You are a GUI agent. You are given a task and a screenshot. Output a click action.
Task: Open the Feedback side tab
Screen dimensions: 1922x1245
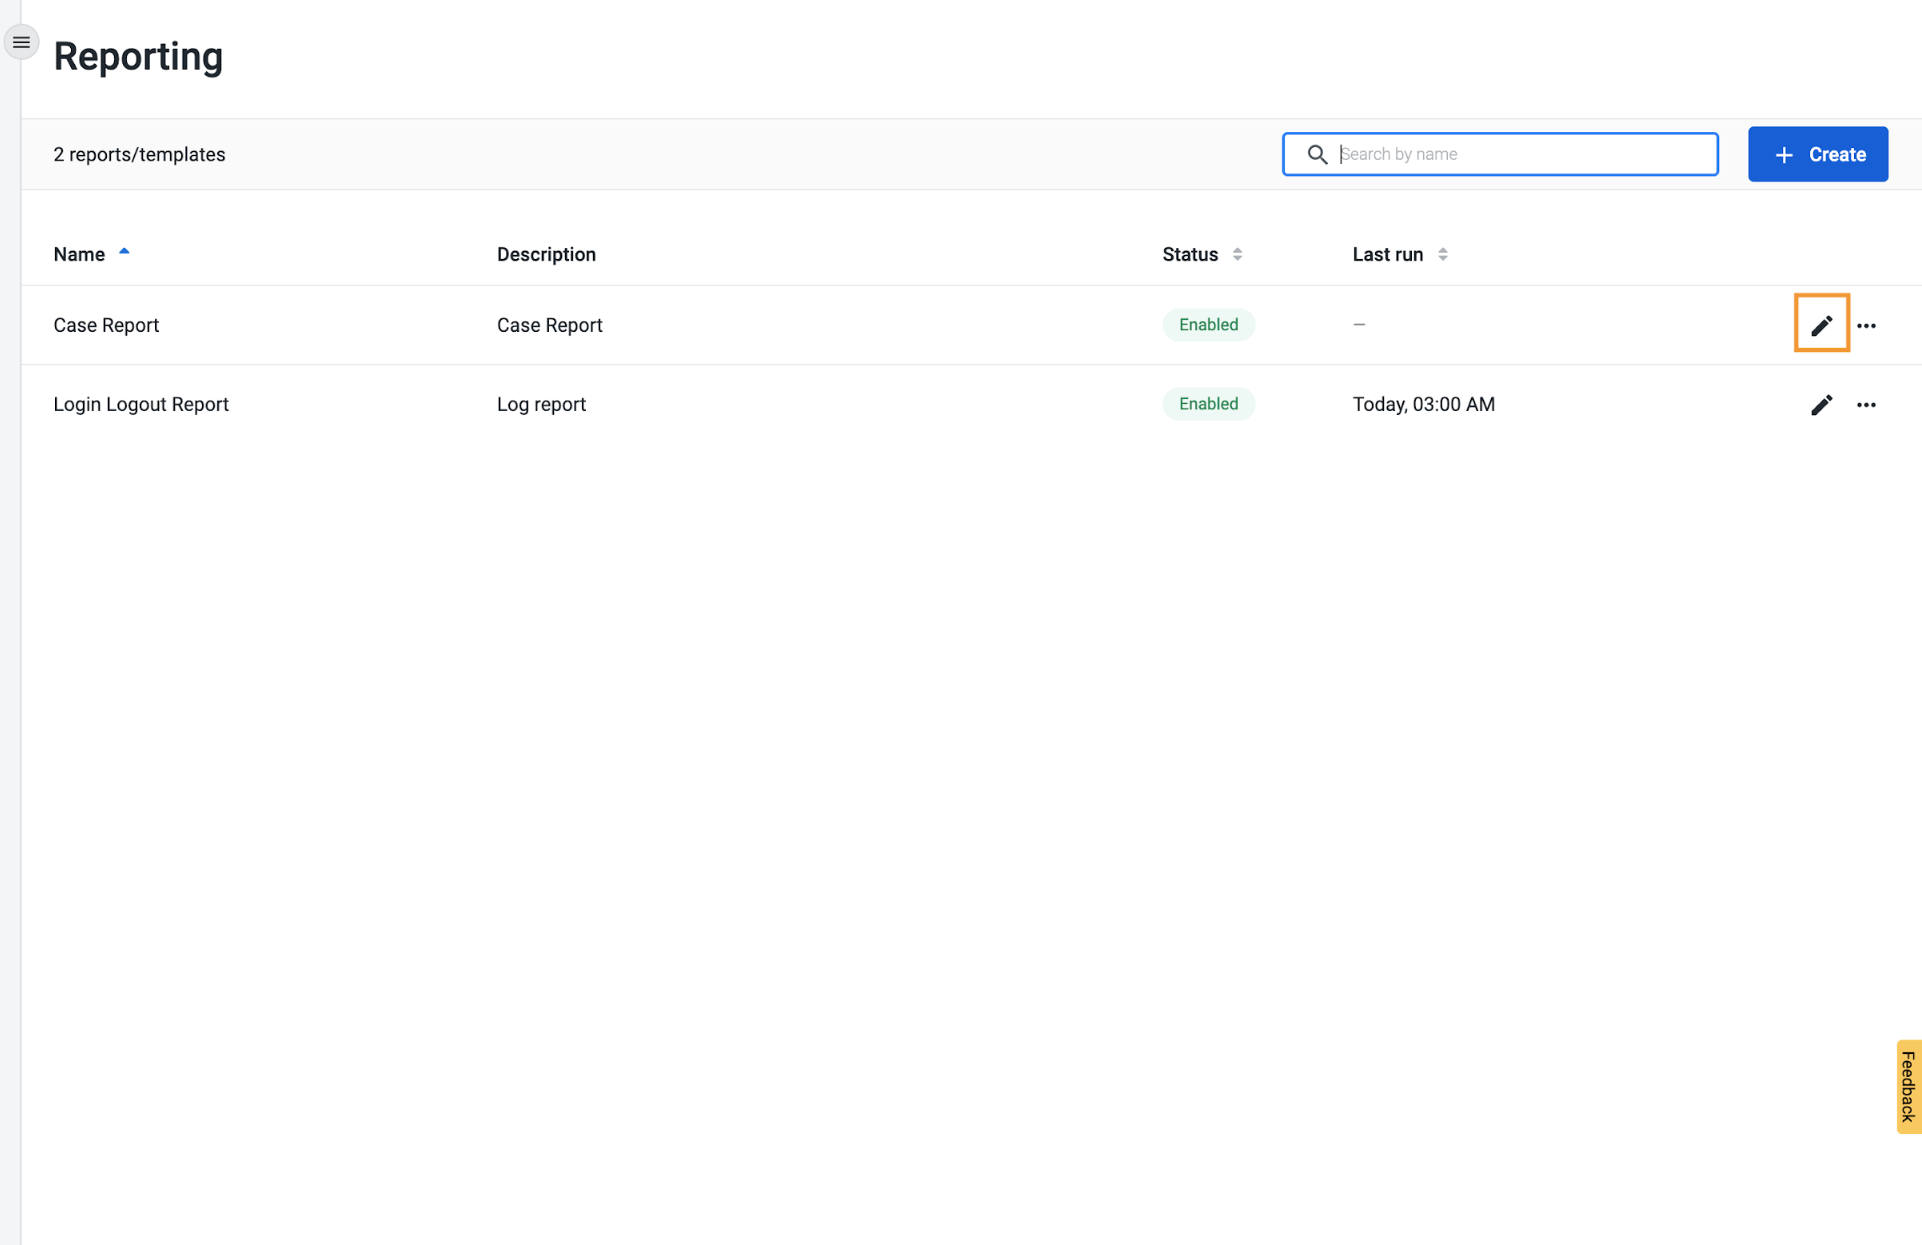1908,1087
